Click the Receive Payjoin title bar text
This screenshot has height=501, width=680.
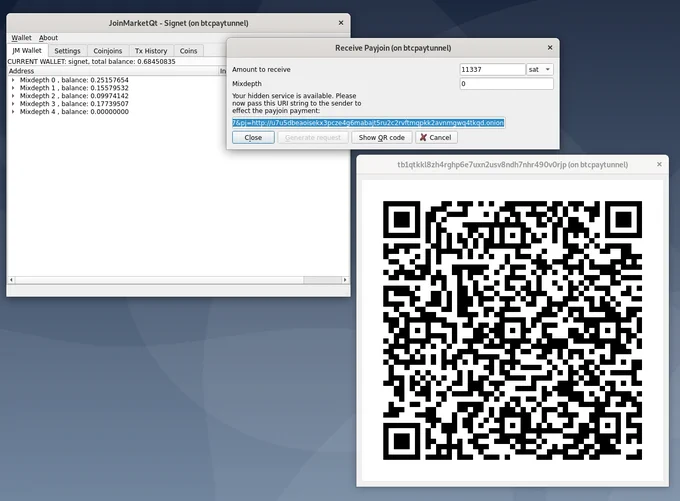(393, 48)
